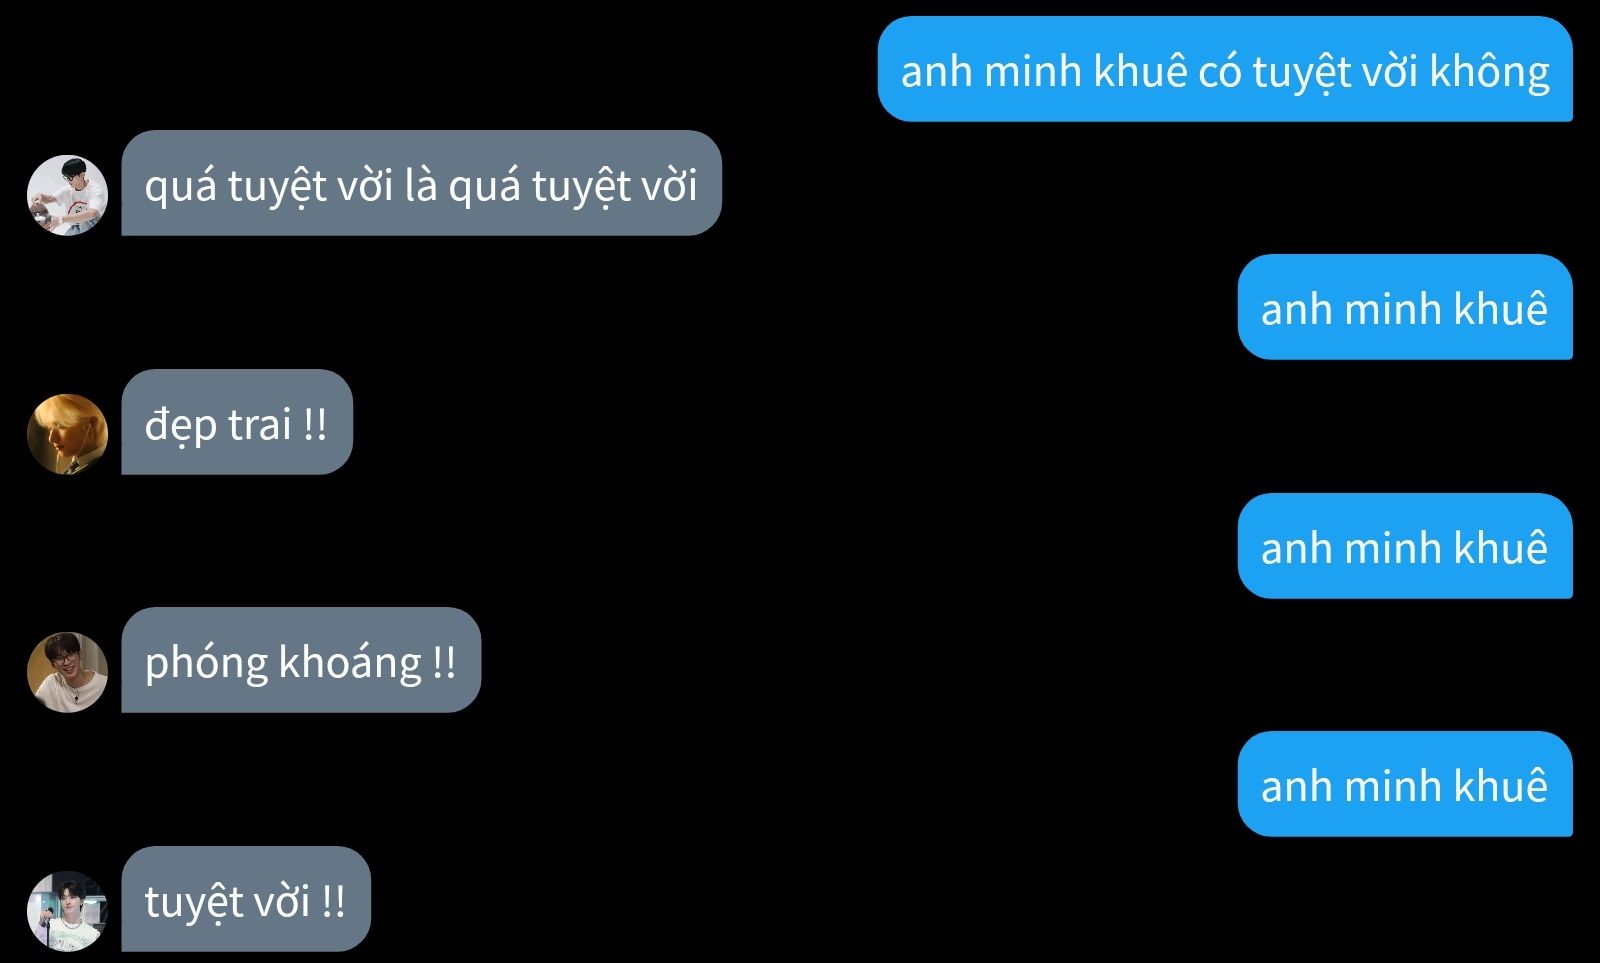
Task: Click the word 'trai' in the second gray reply
Action: (259, 425)
